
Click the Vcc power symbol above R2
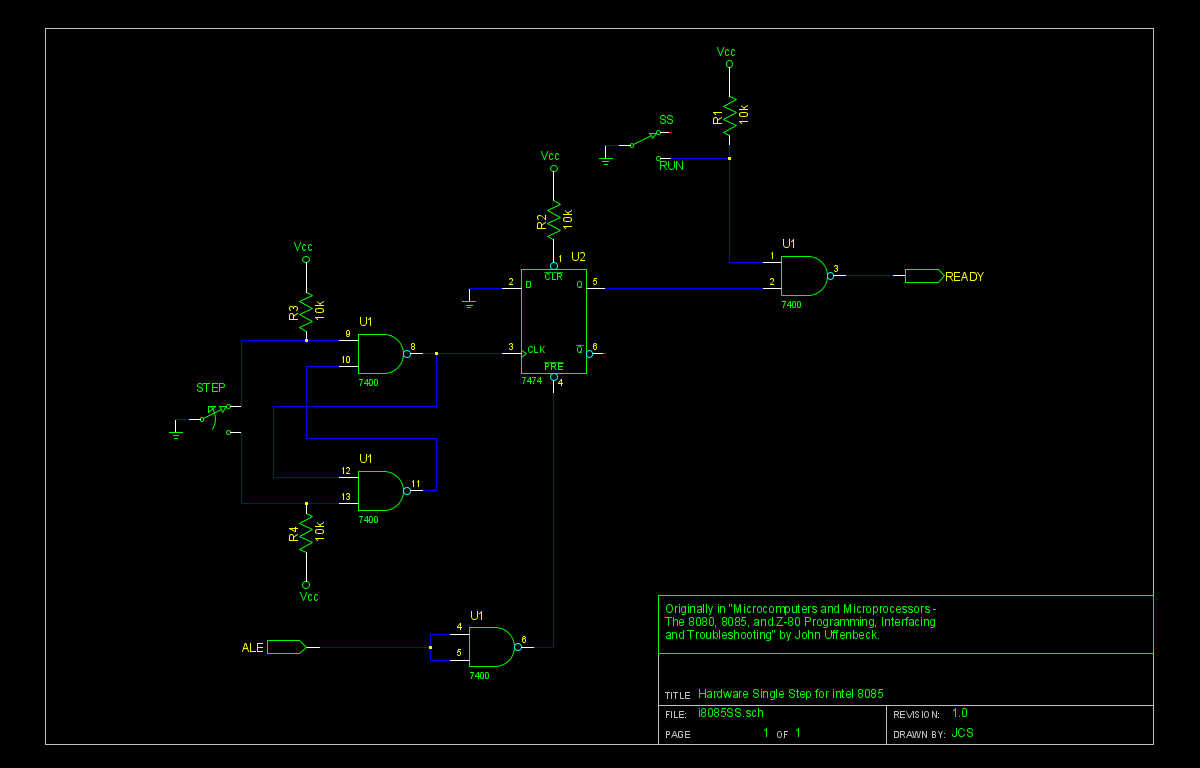point(551,161)
